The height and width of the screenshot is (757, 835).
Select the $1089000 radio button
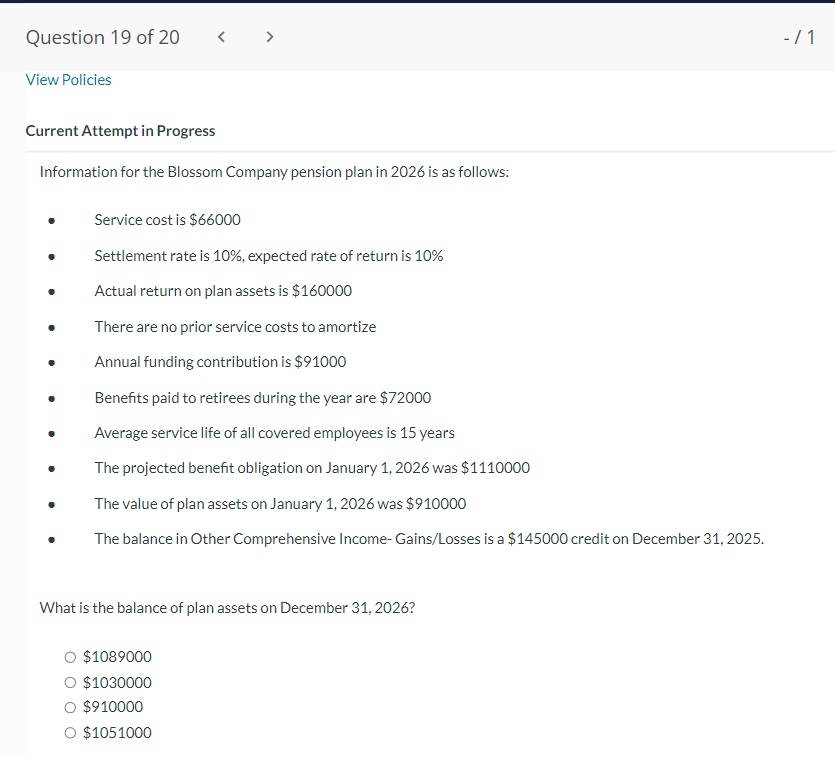click(70, 657)
